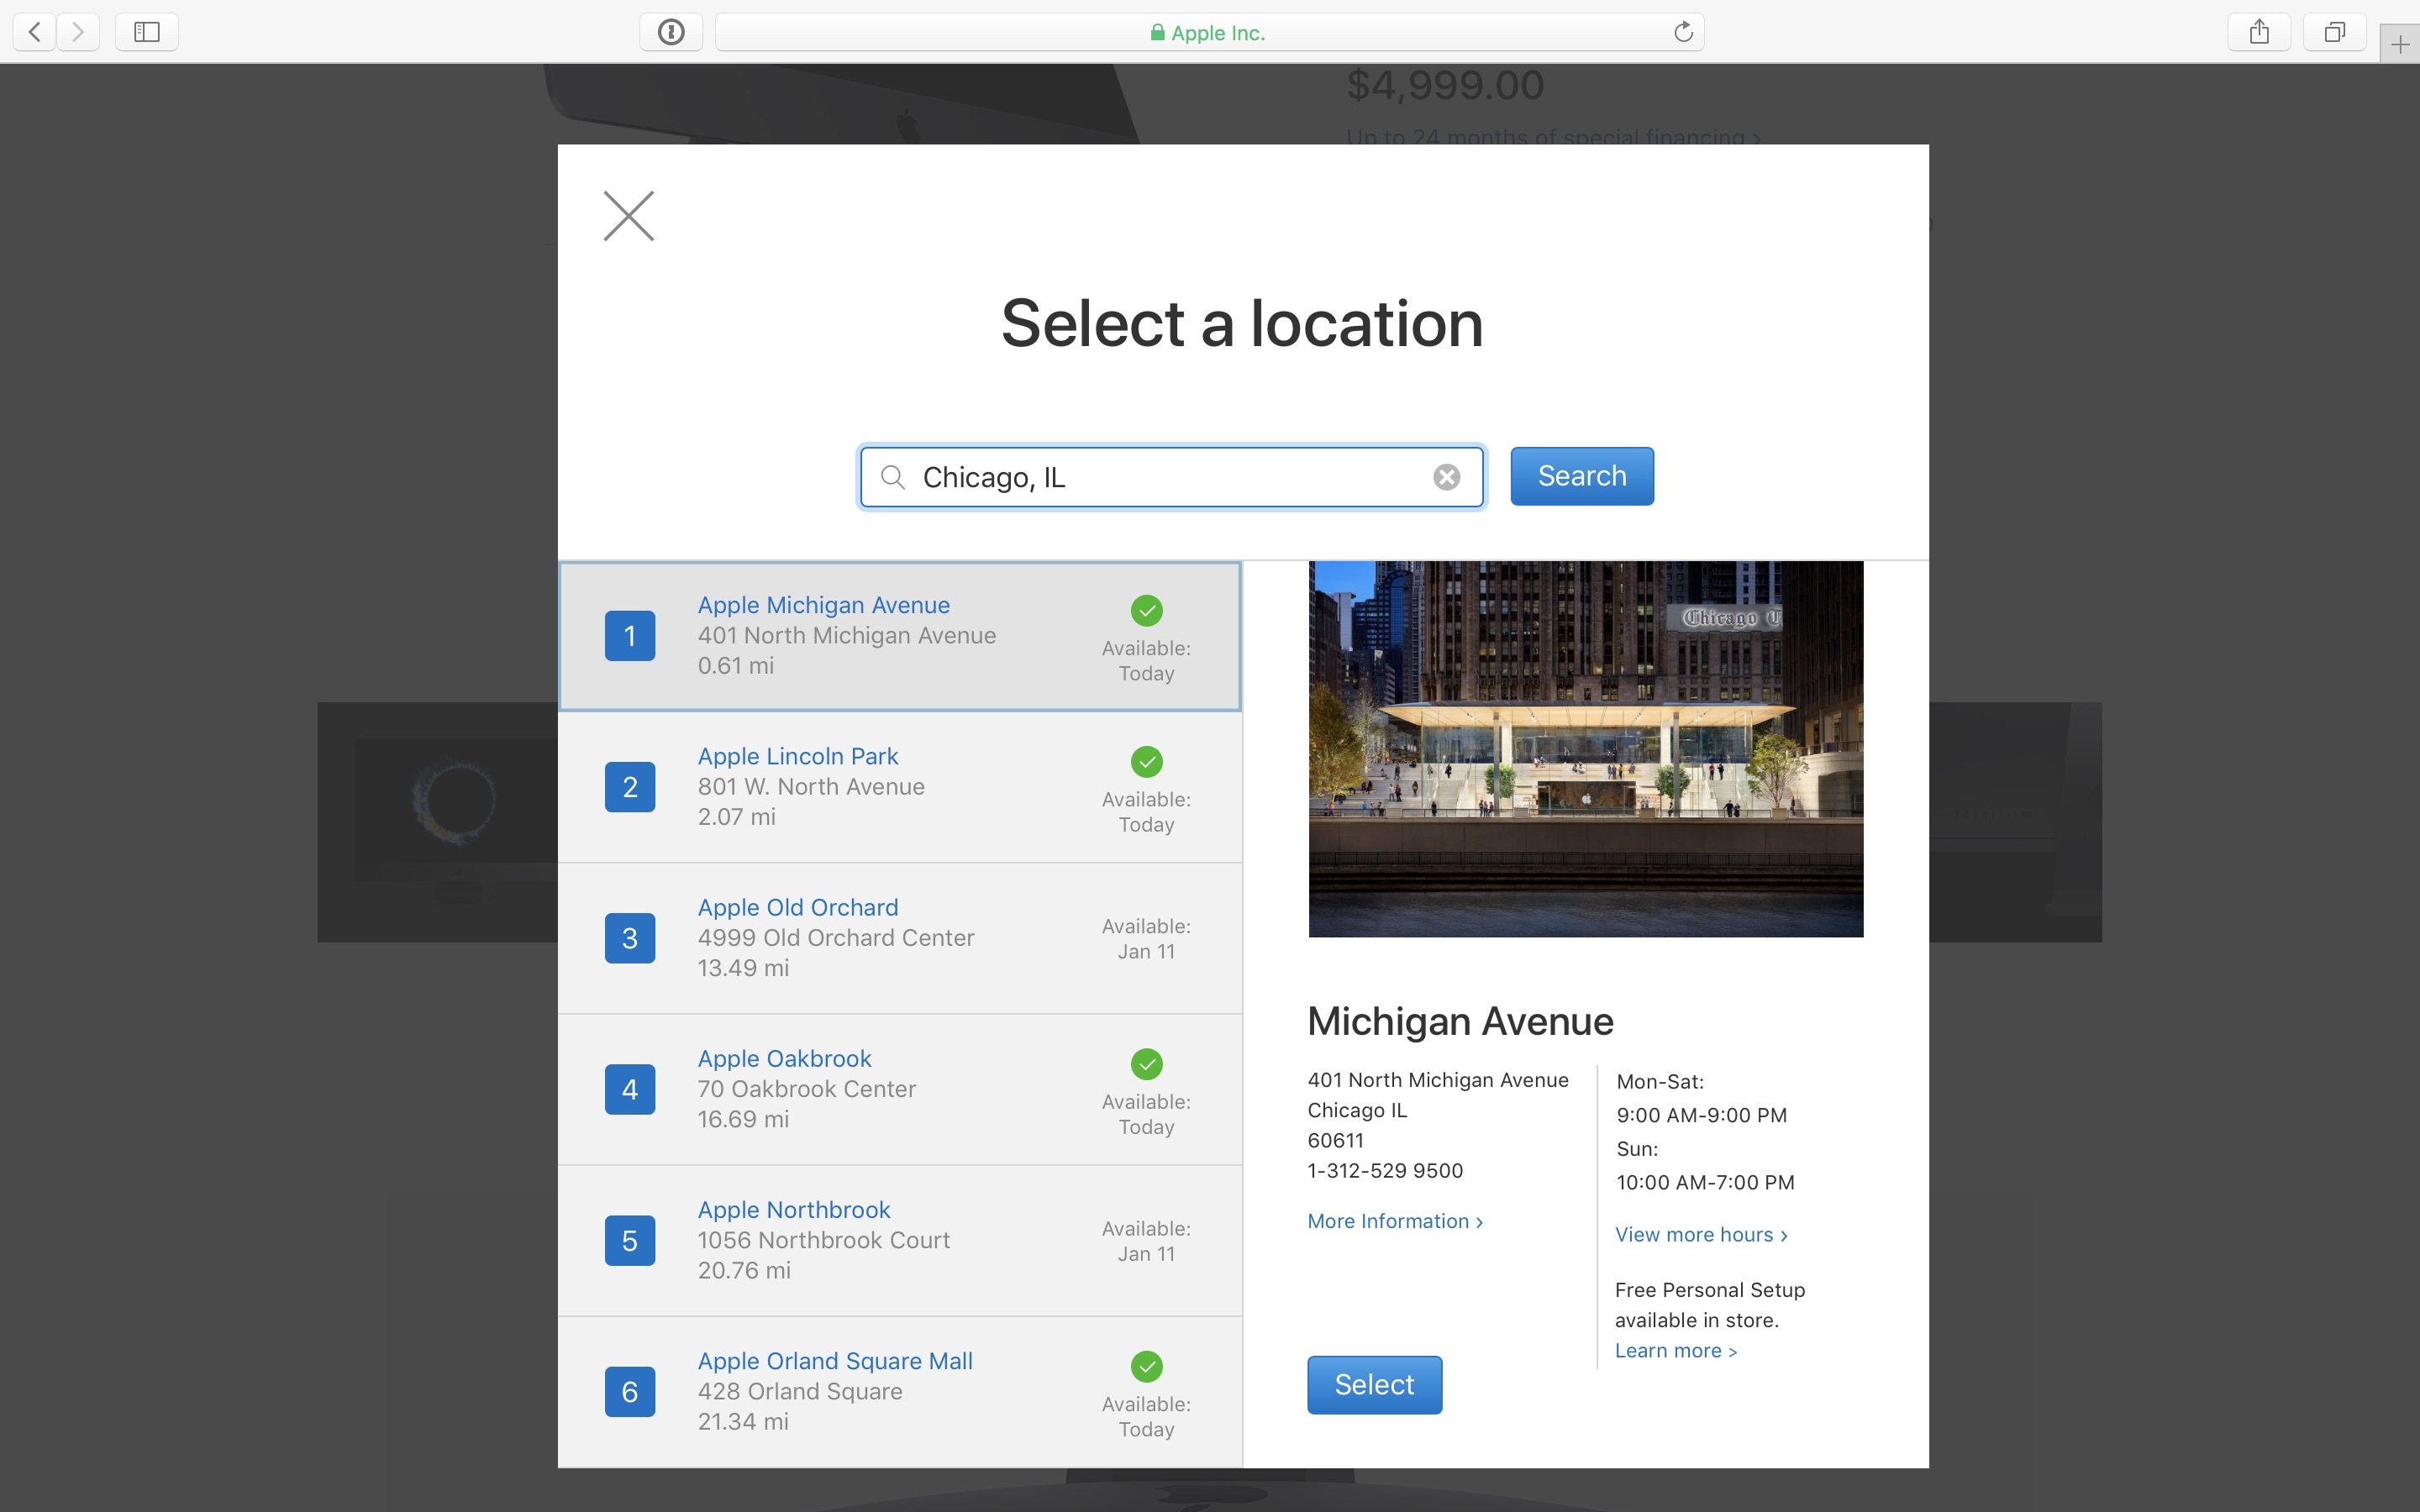Toggle the Safari sidebar button
2420x1512 pixels.
(147, 32)
